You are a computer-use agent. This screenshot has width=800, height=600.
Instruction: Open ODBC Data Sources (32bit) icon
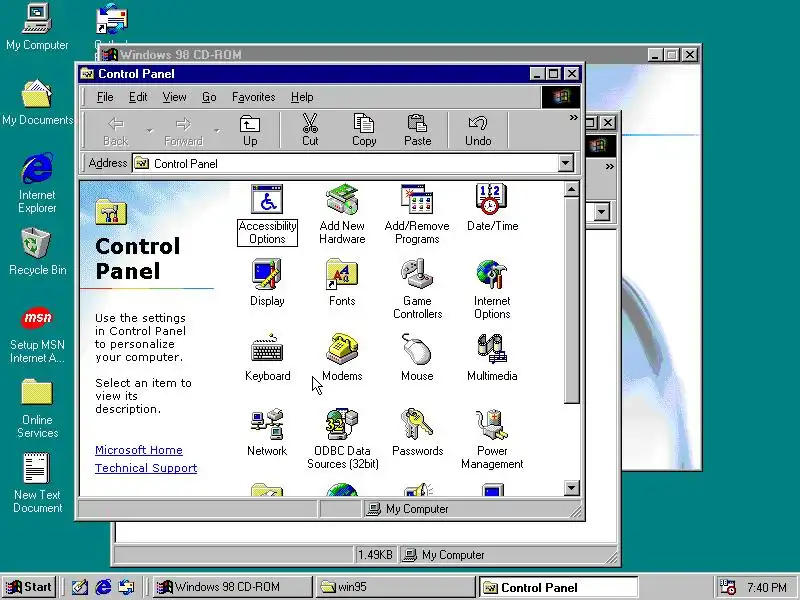pyautogui.click(x=342, y=439)
